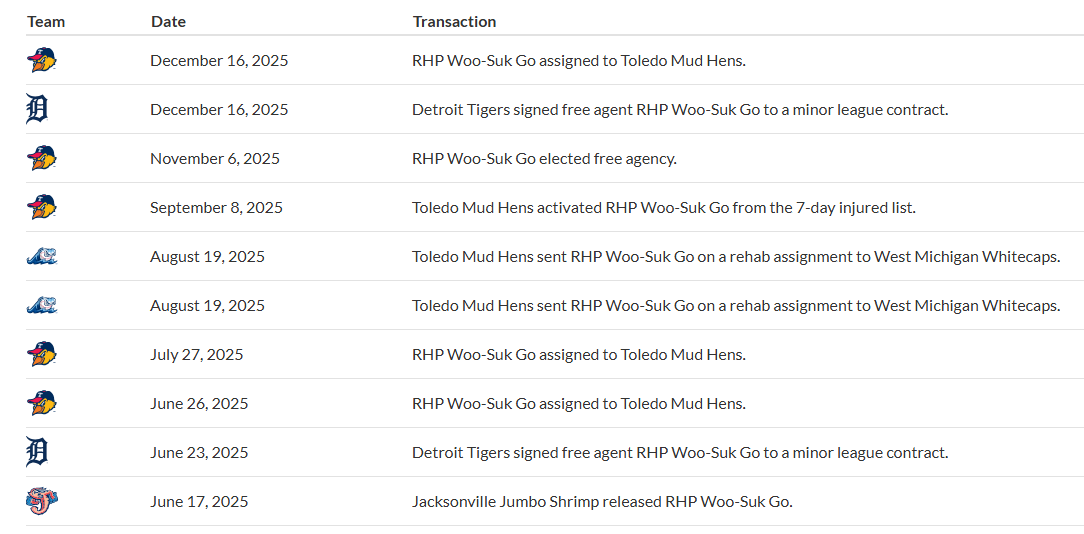1084x534 pixels.
Task: Click the "activated from 7-day injured list" transaction
Action: click(x=663, y=207)
